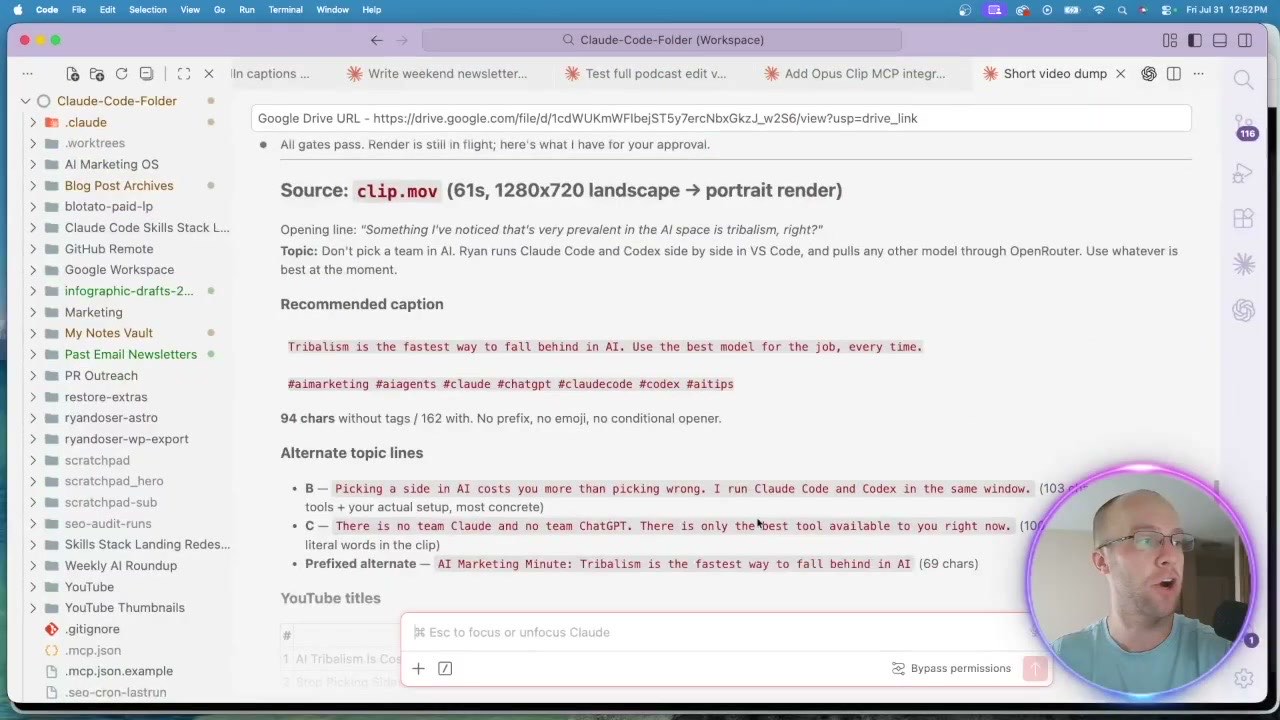This screenshot has width=1280, height=720.
Task: Open the ChatGPT Codex activity bar icon
Action: [1243, 310]
